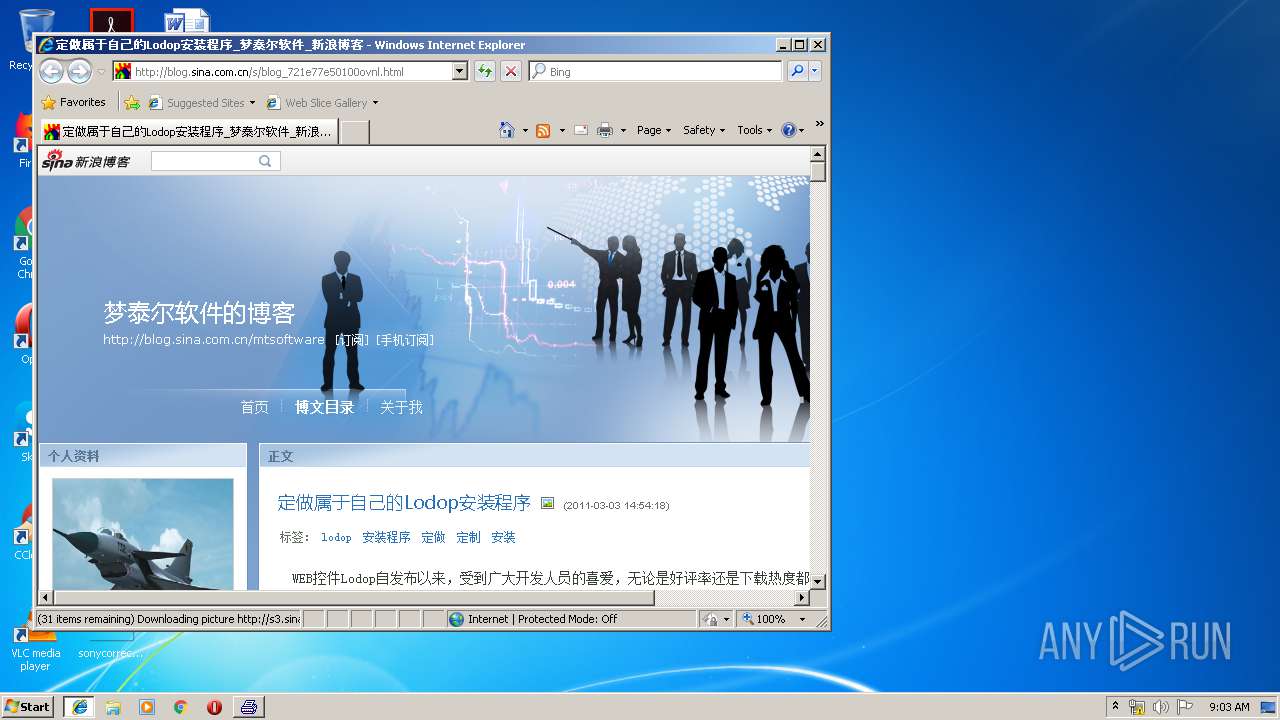This screenshot has height=720, width=1280.
Task: Expand the command bar overflow chevron
Action: [819, 124]
